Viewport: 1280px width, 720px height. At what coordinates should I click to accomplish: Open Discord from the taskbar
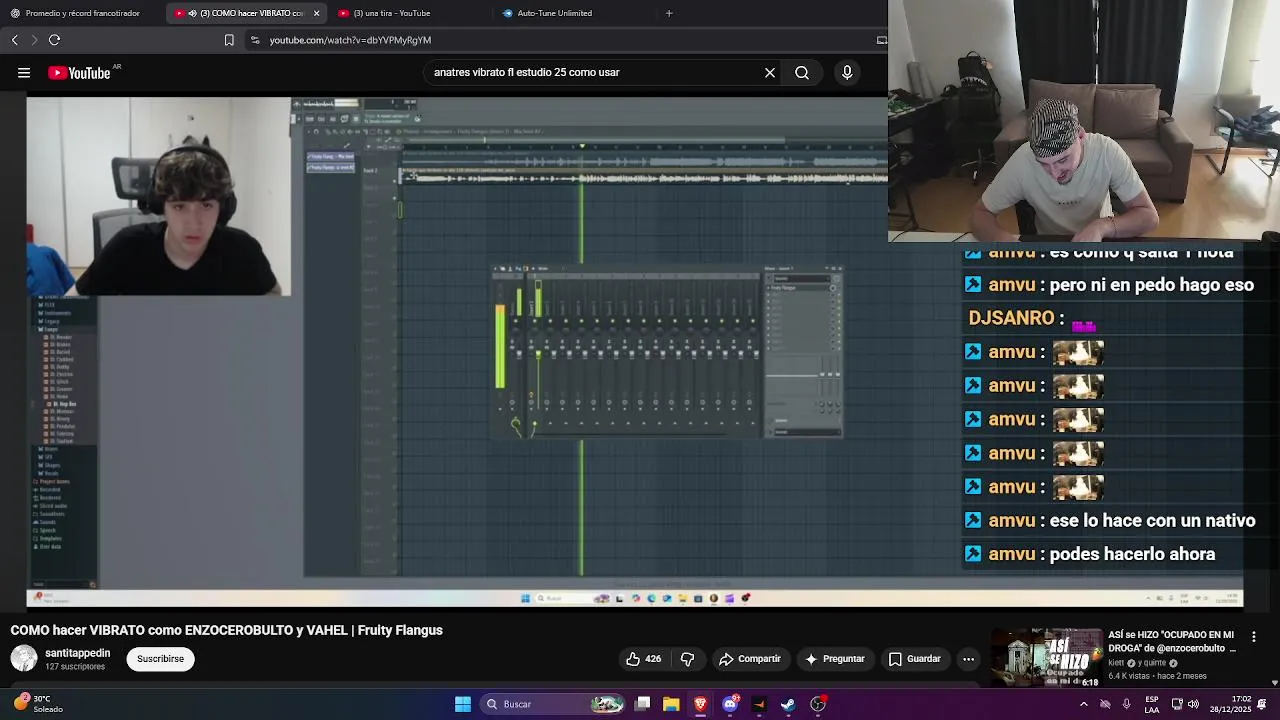(730, 704)
